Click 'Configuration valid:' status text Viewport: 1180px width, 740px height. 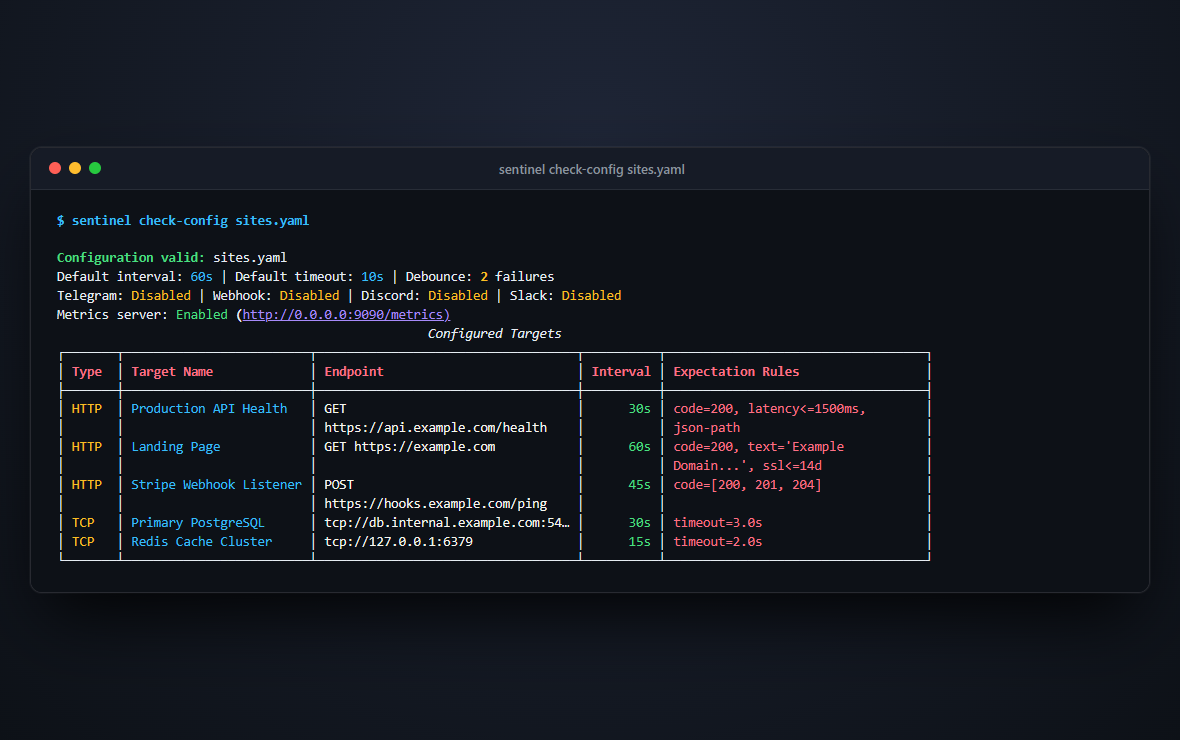[131, 257]
